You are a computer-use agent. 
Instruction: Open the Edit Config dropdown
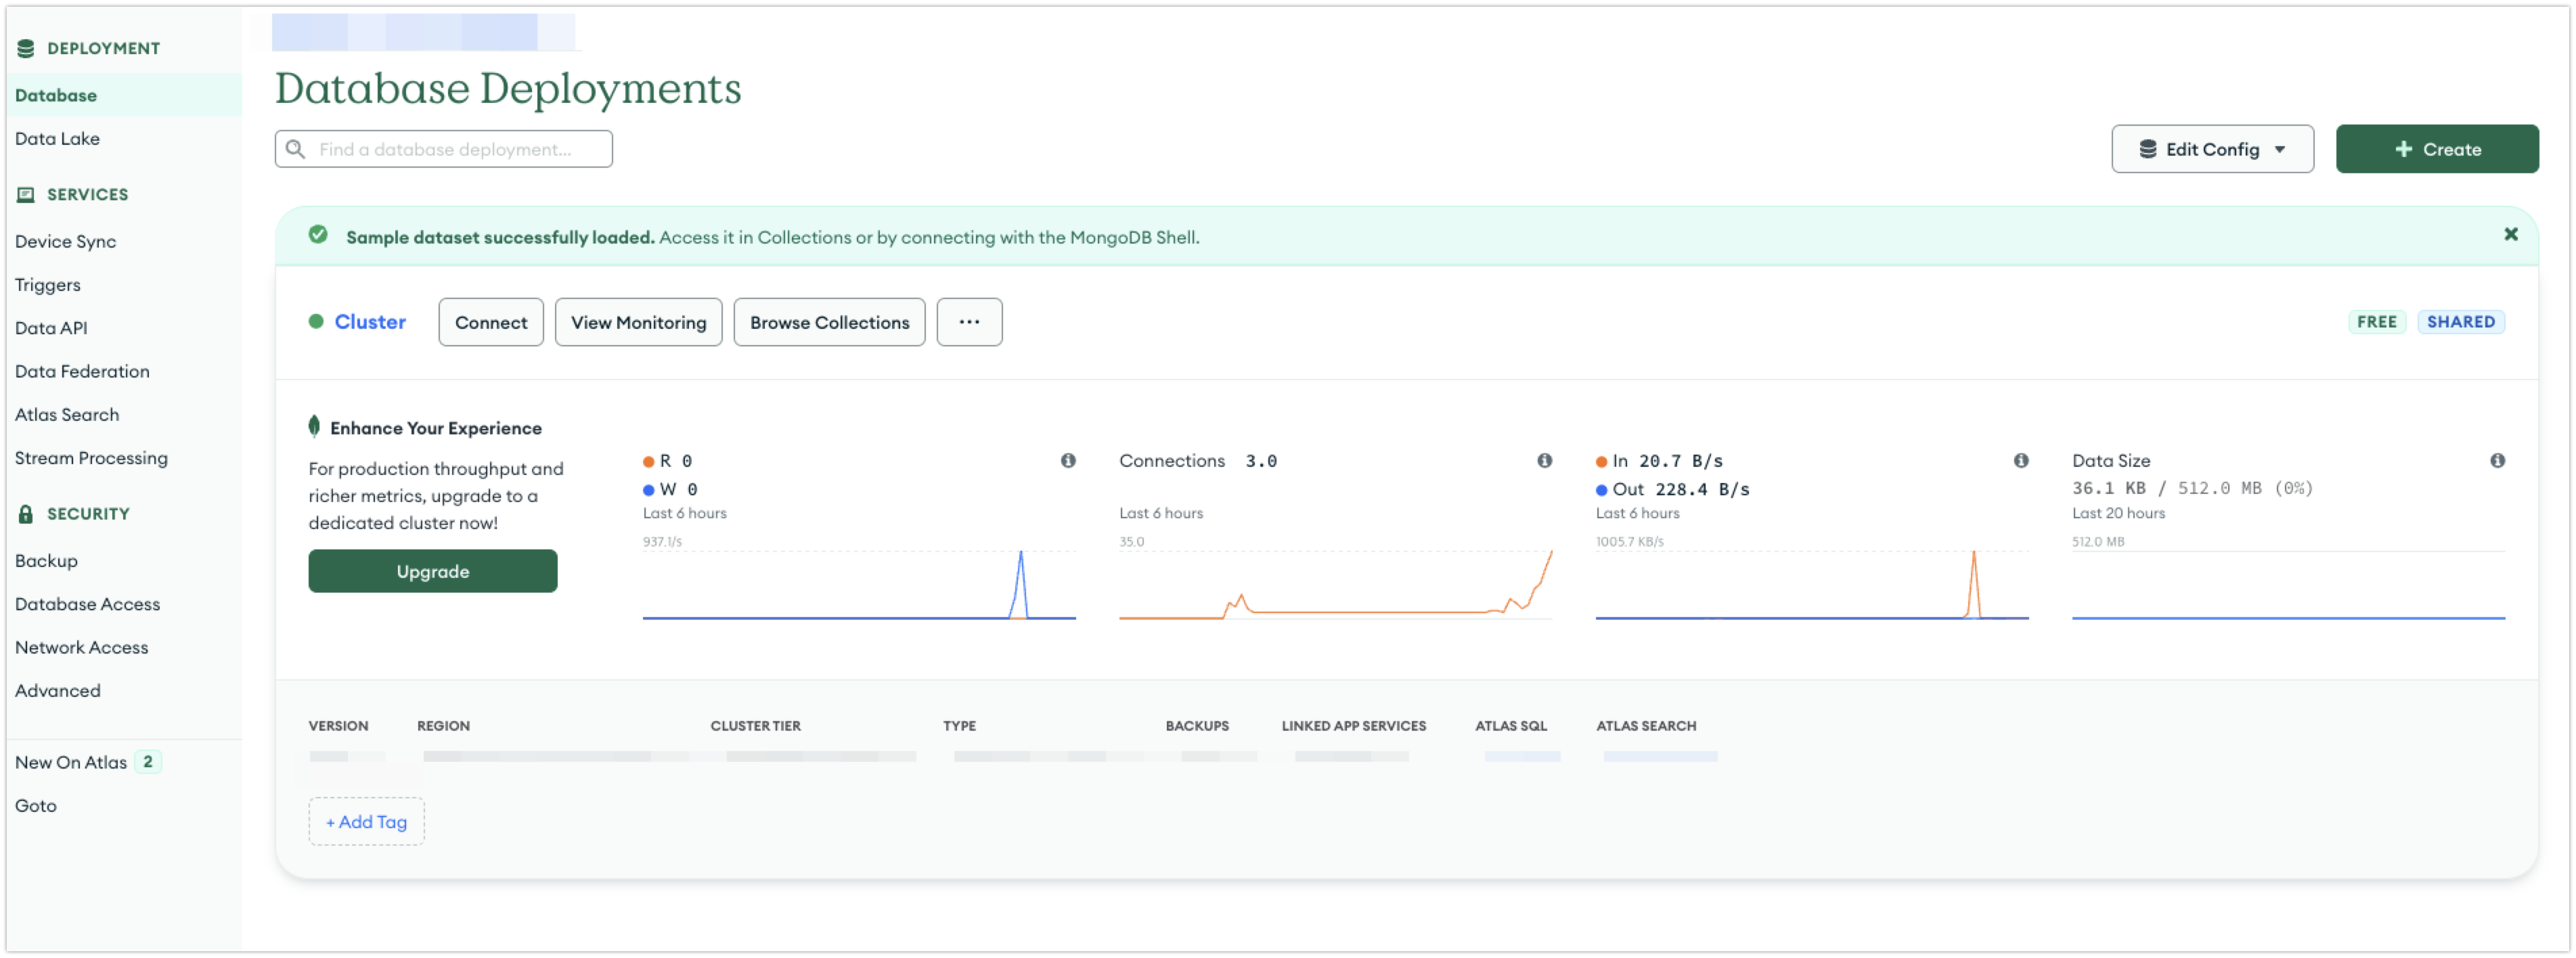(x=2211, y=149)
